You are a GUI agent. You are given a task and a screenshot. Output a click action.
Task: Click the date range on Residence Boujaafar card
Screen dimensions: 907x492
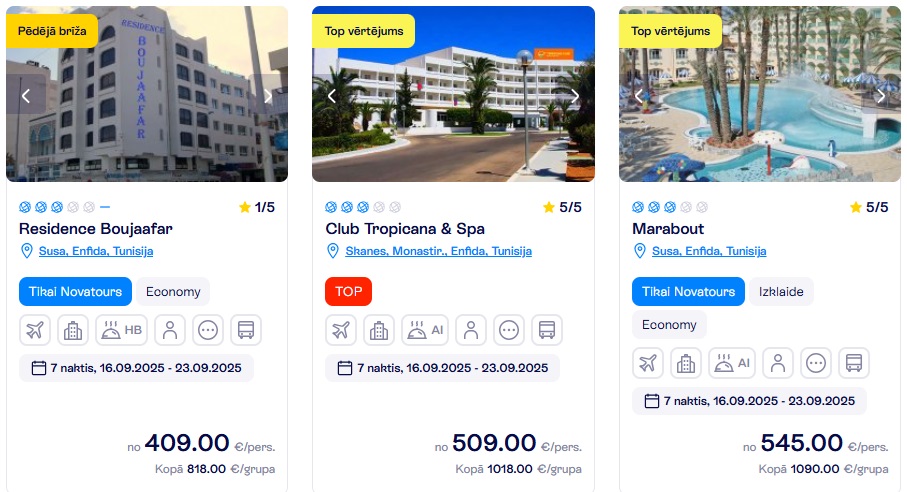click(136, 368)
